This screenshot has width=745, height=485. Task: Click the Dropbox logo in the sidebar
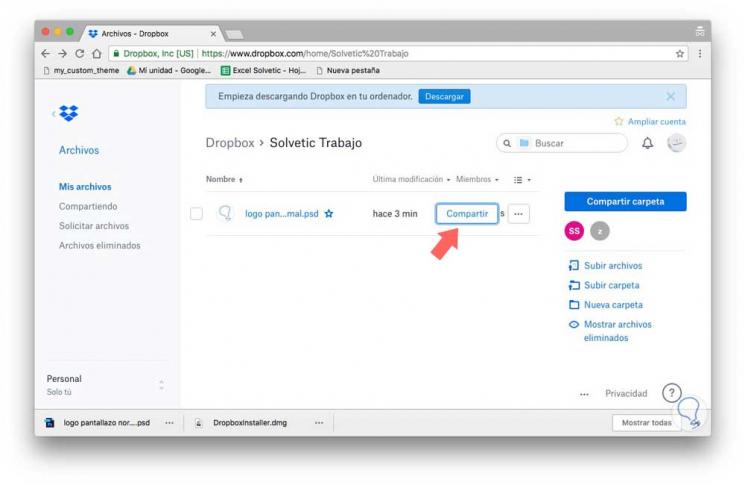pyautogui.click(x=69, y=113)
